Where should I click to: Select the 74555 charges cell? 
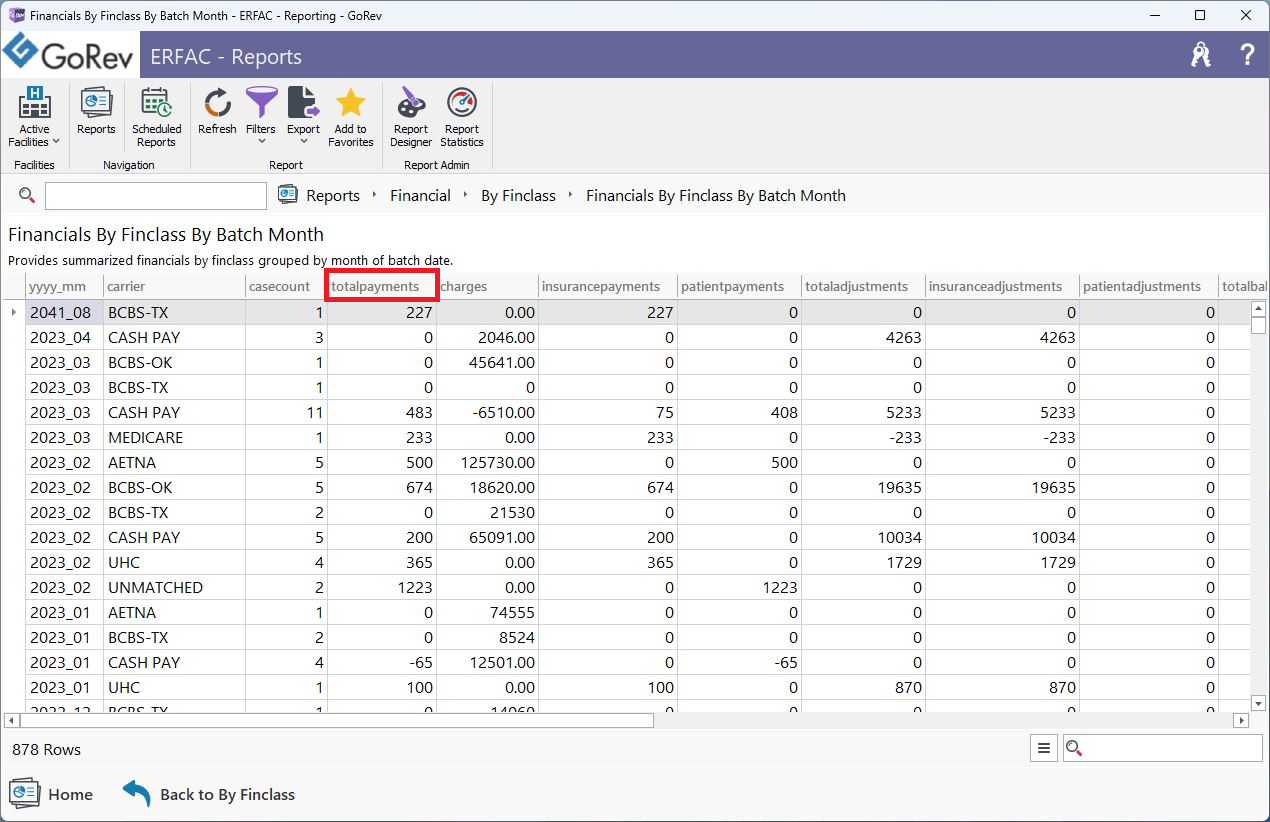[x=488, y=612]
